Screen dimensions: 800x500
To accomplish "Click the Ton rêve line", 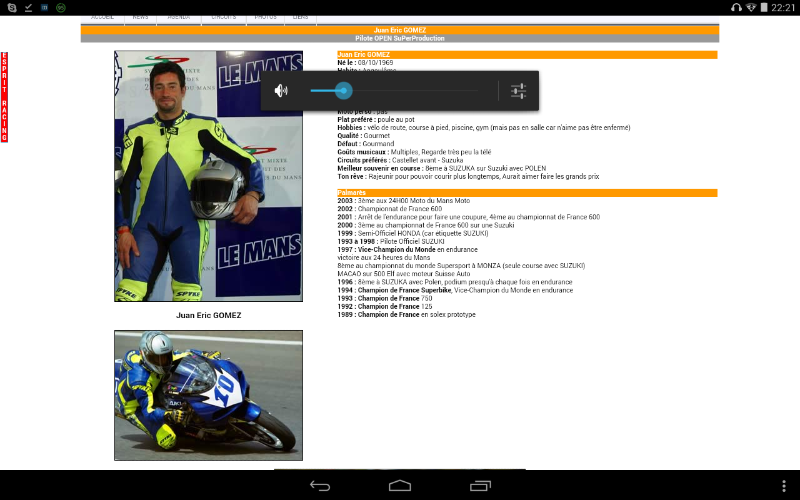I will pos(468,177).
